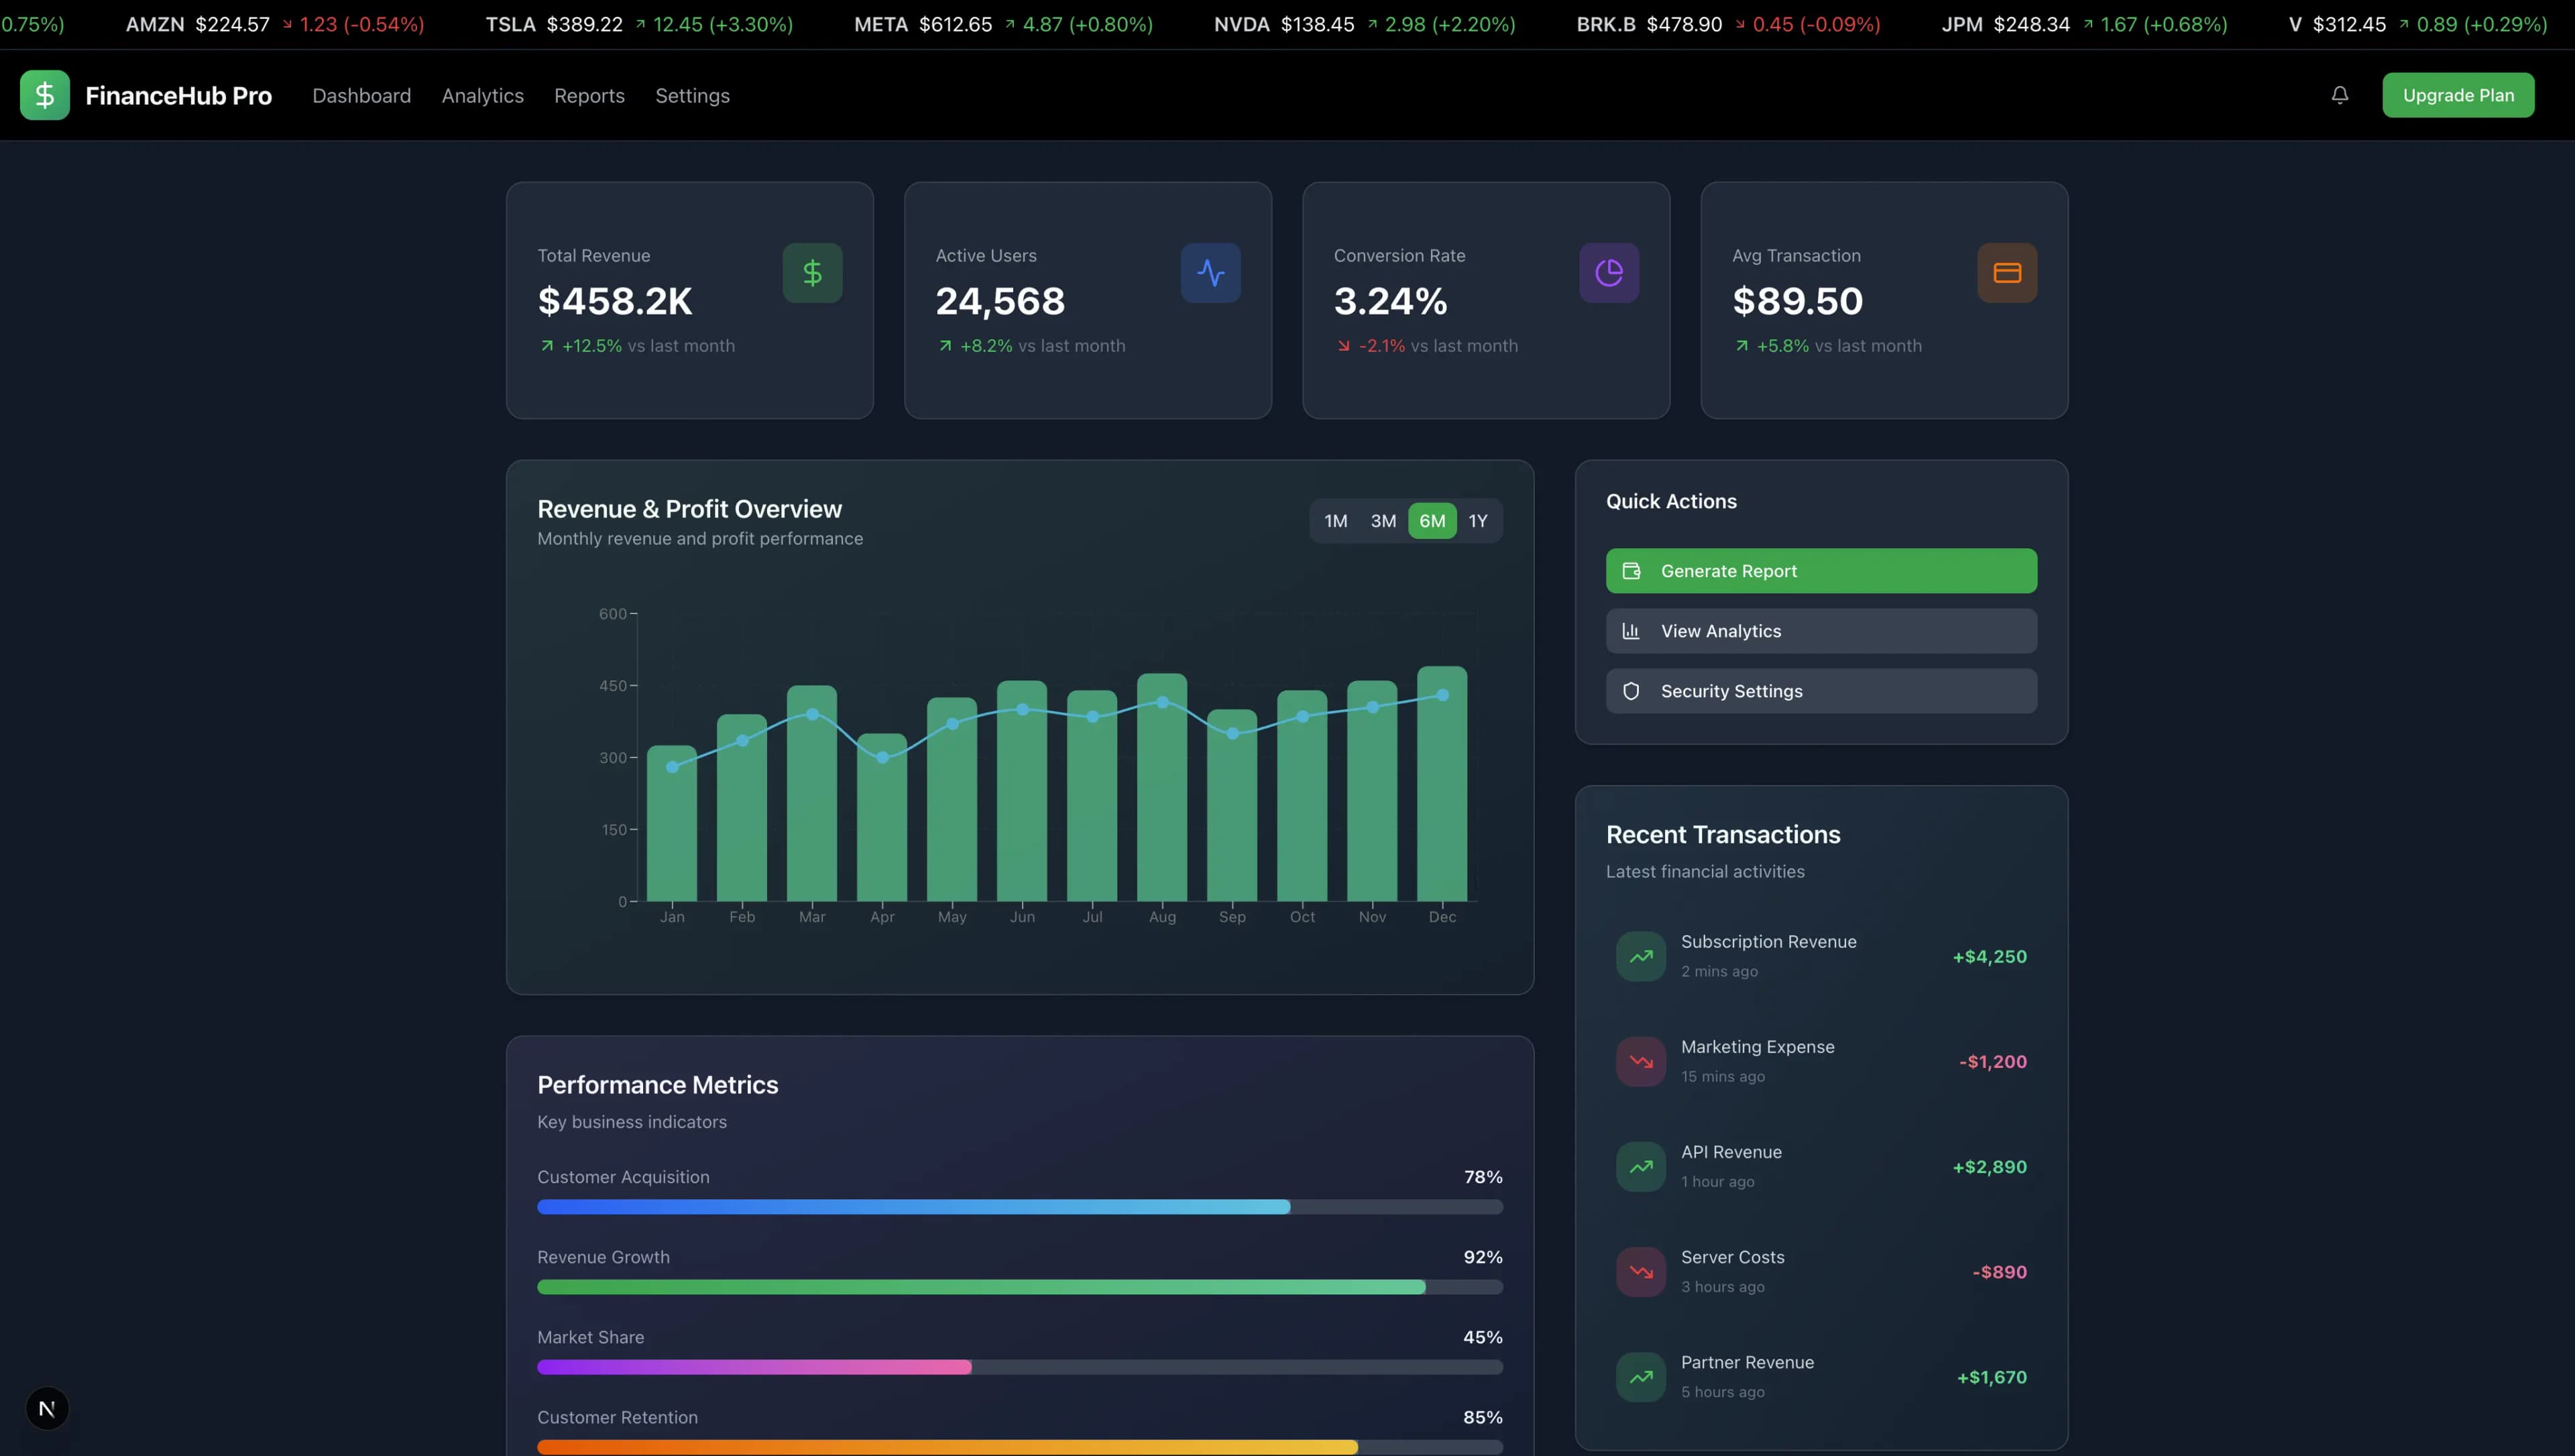Select the 3M time range toggle
The image size is (2575, 1456).
point(1383,520)
